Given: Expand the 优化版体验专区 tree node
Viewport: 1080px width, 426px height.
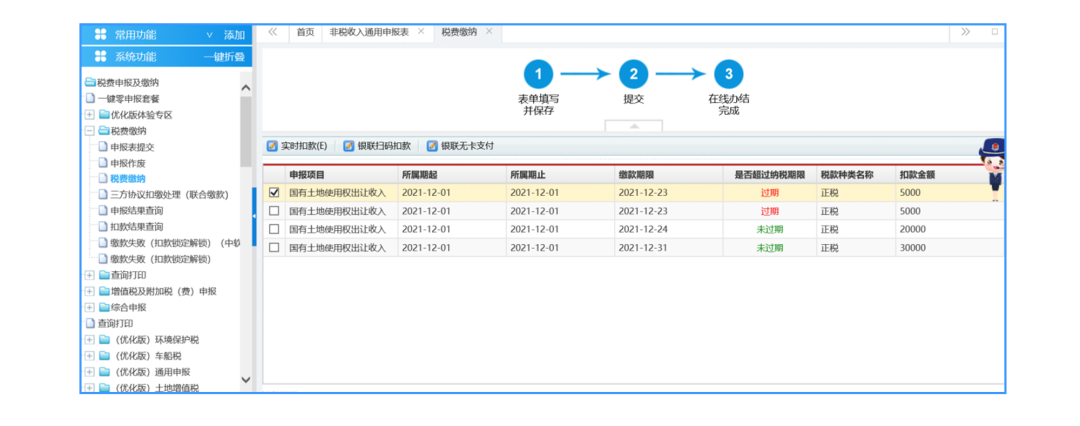Looking at the screenshot, I should pyautogui.click(x=90, y=115).
